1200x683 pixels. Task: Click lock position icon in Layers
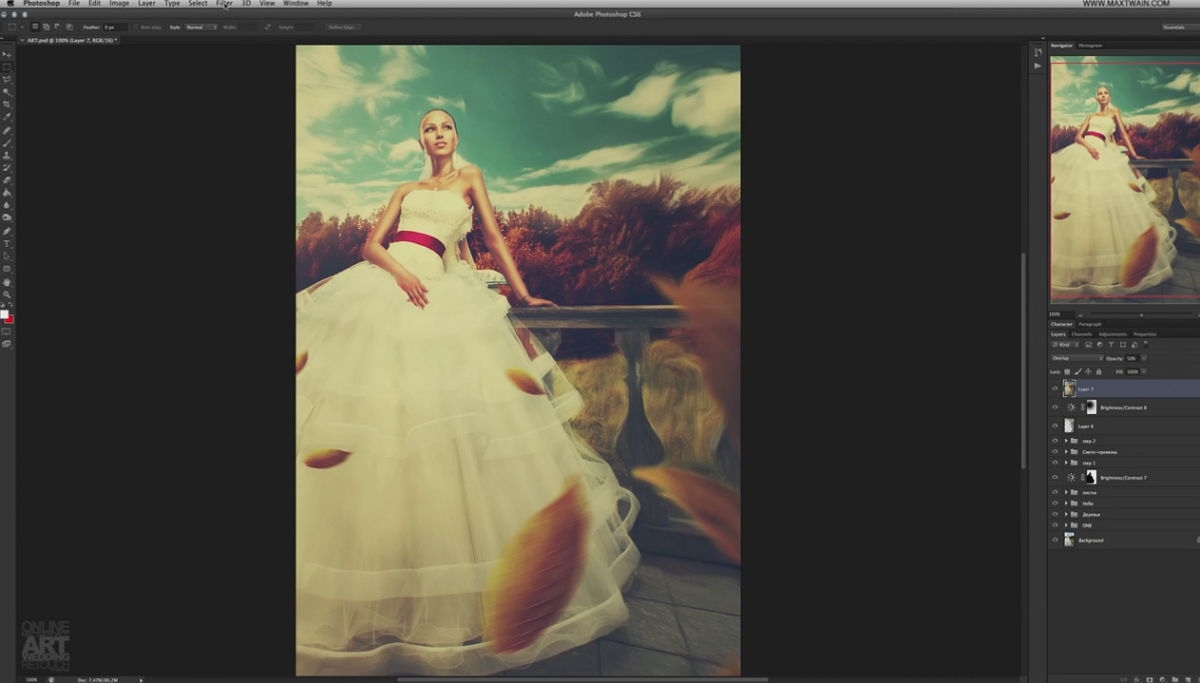point(1088,372)
